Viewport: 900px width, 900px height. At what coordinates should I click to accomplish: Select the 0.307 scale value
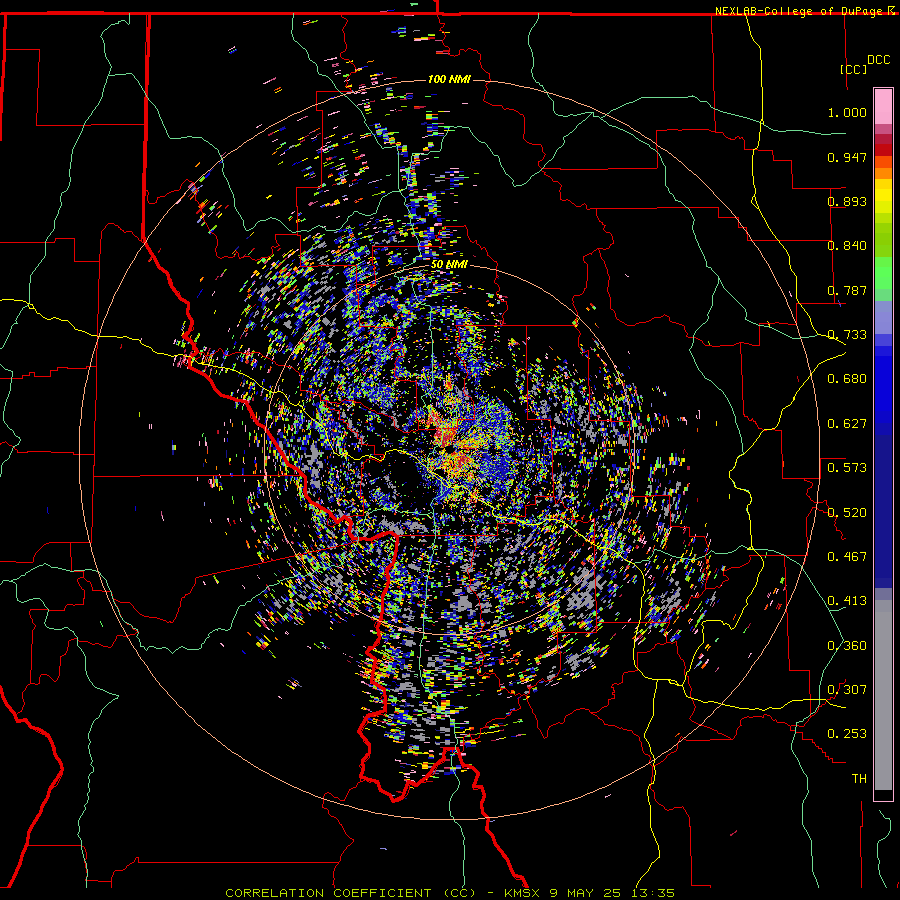[x=847, y=690]
